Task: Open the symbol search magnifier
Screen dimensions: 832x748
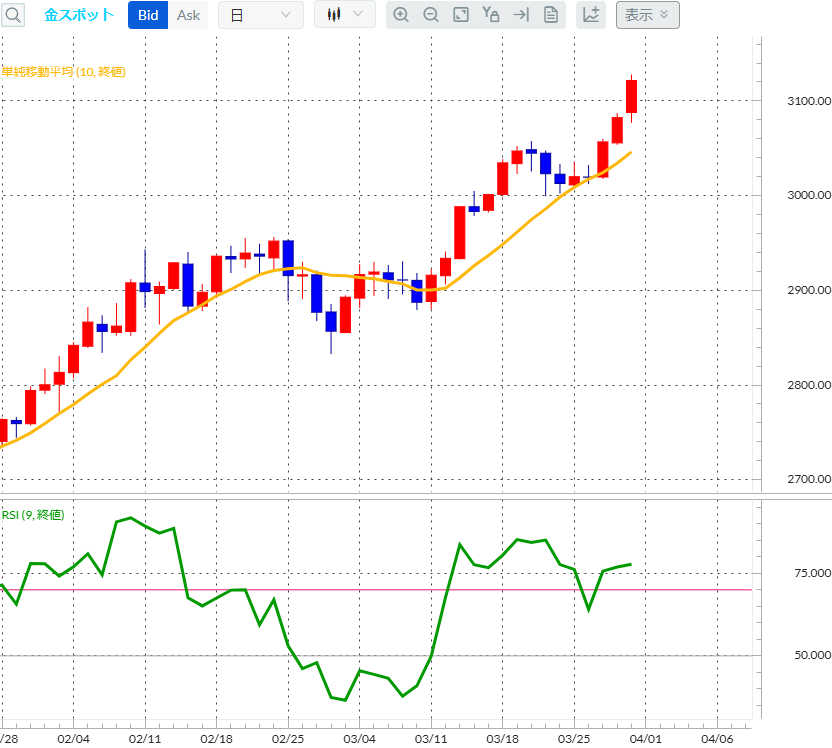Action: pyautogui.click(x=13, y=15)
